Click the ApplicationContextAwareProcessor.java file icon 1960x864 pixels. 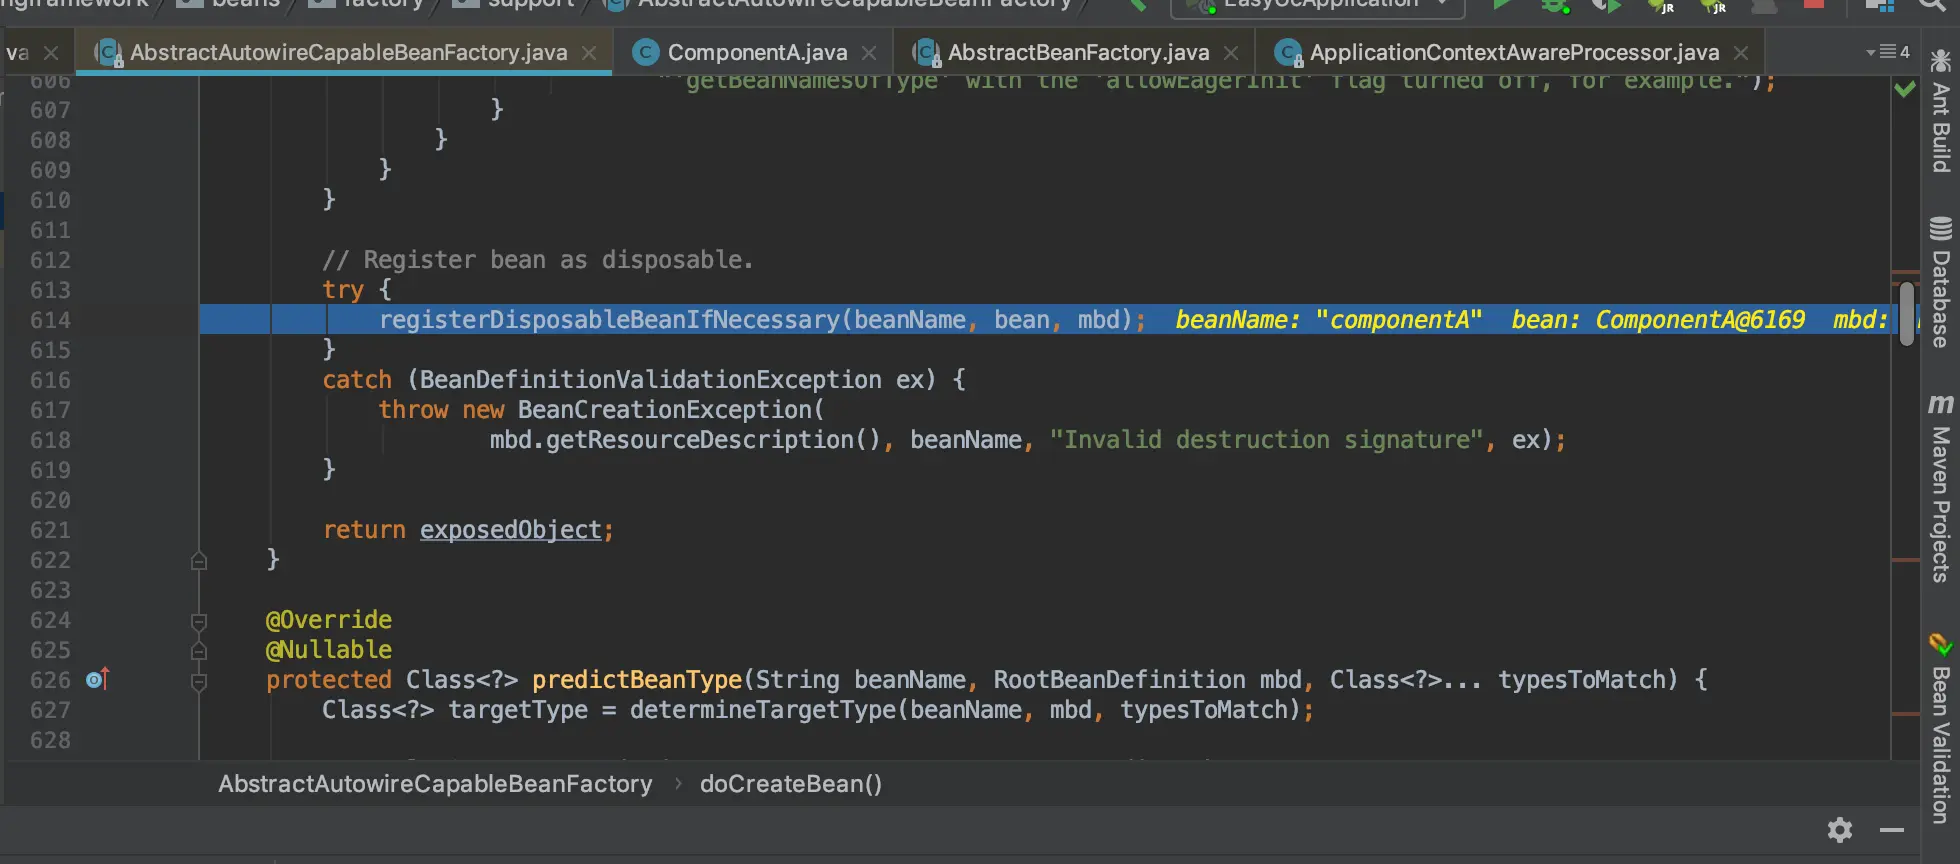click(1289, 52)
